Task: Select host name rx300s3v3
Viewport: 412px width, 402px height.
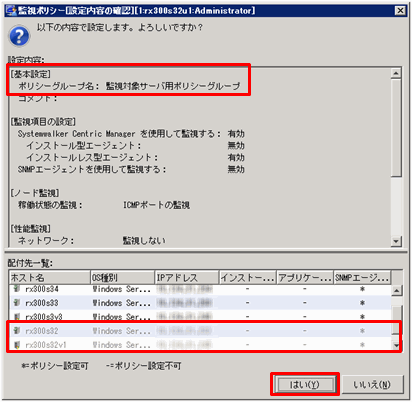Action: click(x=44, y=317)
